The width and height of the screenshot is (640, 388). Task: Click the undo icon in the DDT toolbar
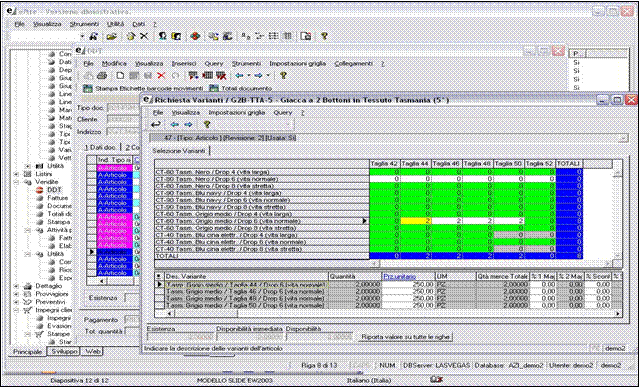[x=175, y=75]
